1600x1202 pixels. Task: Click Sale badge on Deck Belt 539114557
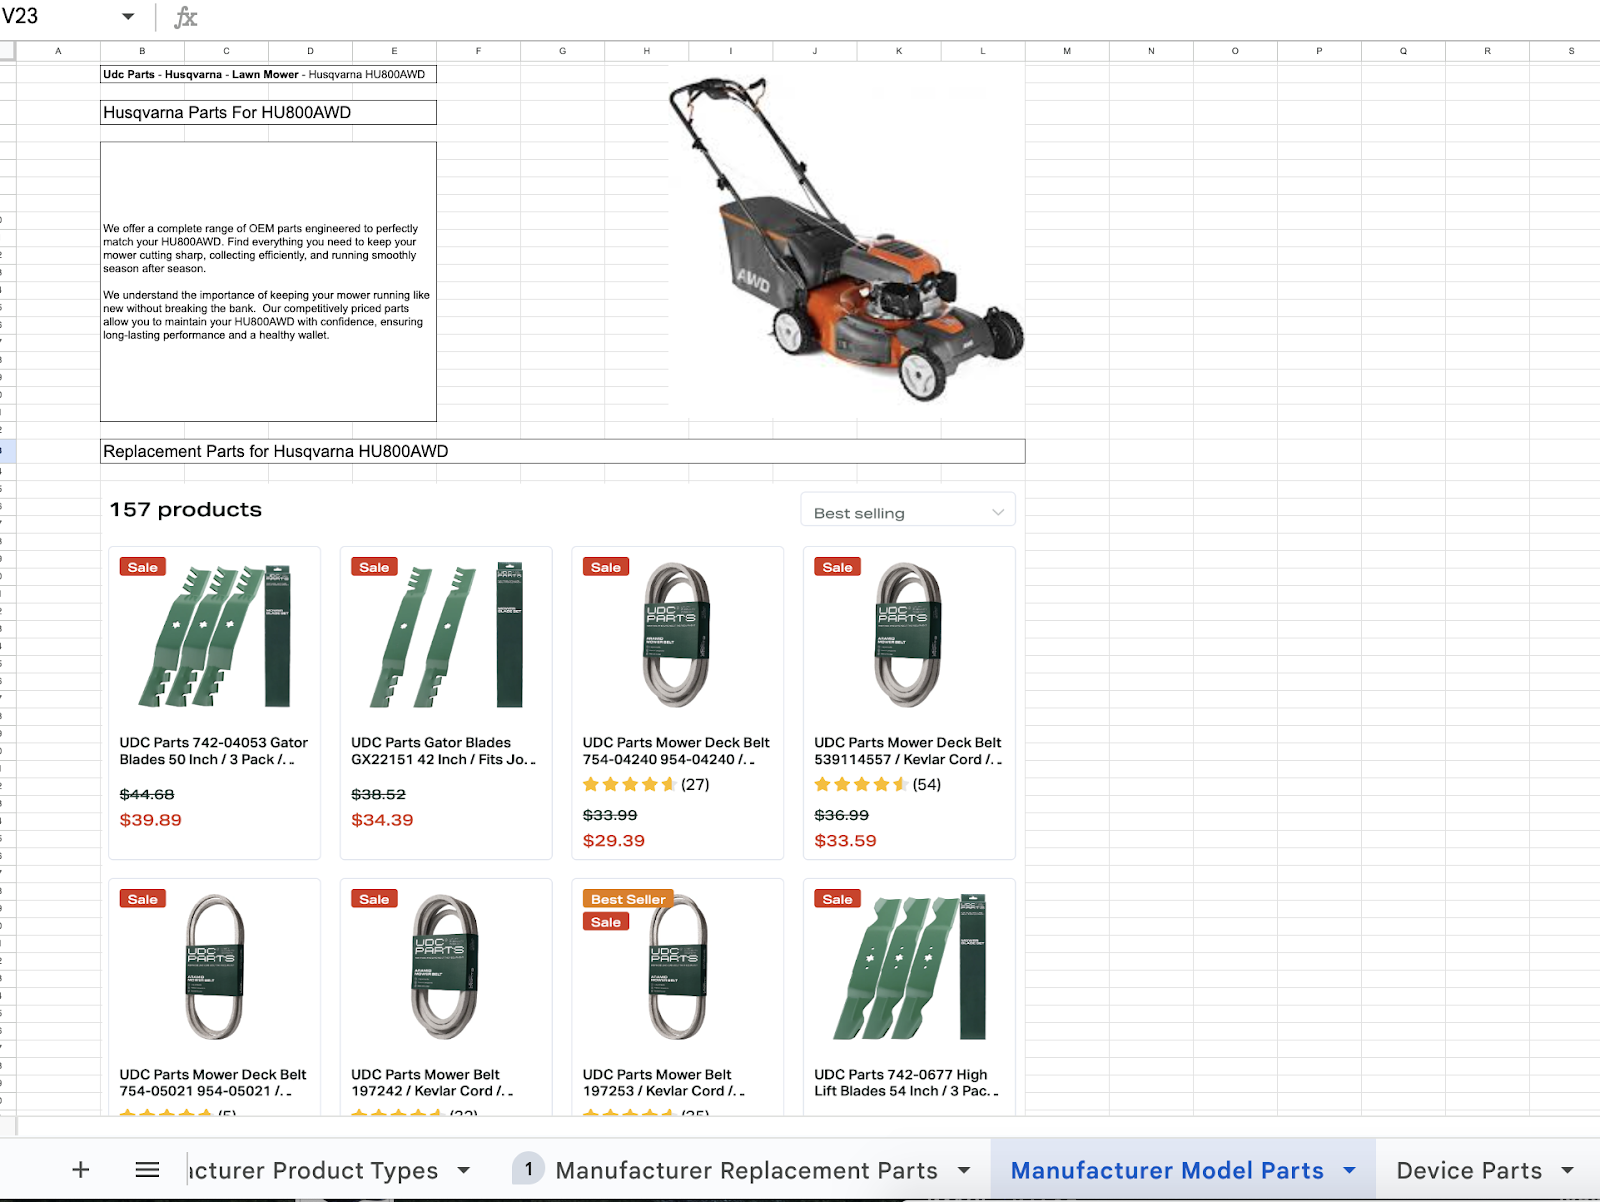tap(838, 567)
